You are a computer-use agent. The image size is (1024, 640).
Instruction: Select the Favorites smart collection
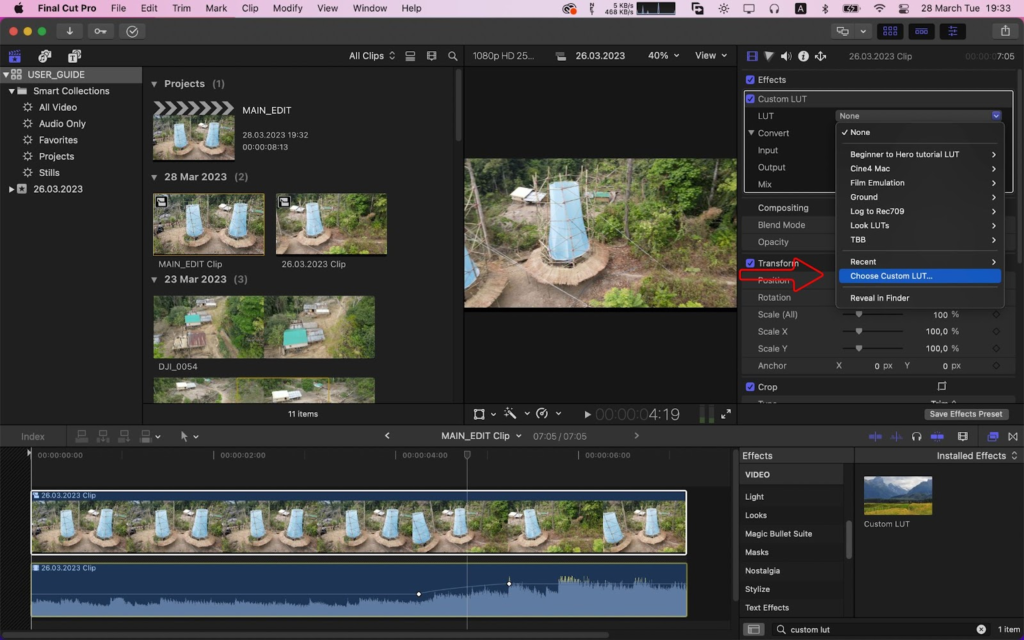58,140
